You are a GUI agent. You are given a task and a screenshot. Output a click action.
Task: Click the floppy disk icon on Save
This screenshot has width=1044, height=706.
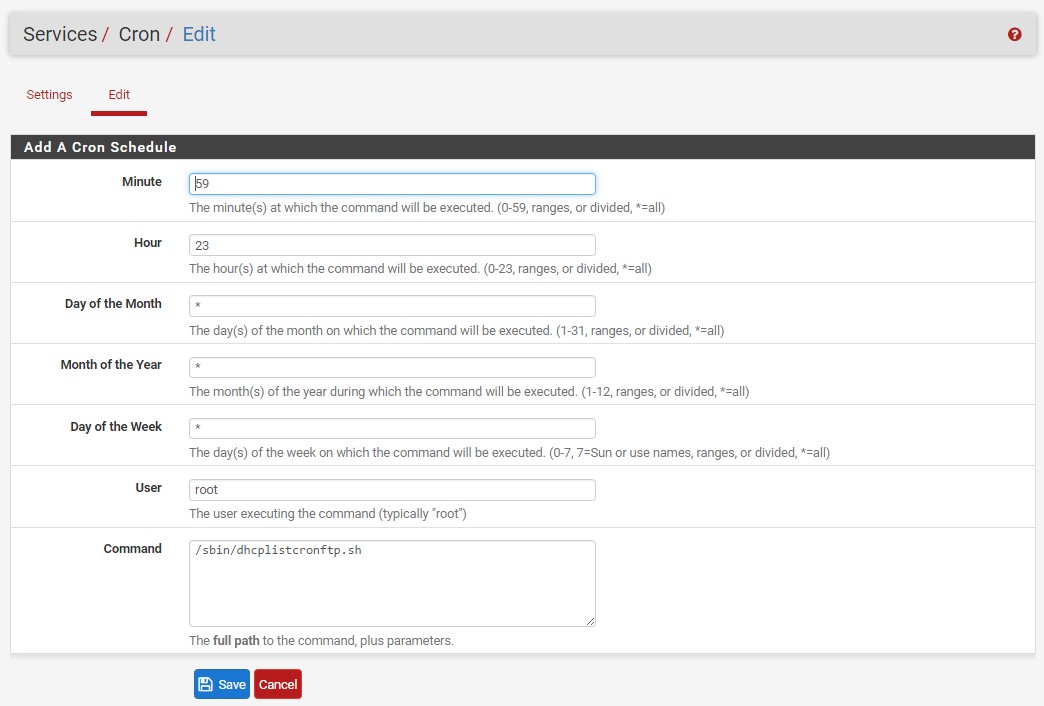[x=206, y=684]
